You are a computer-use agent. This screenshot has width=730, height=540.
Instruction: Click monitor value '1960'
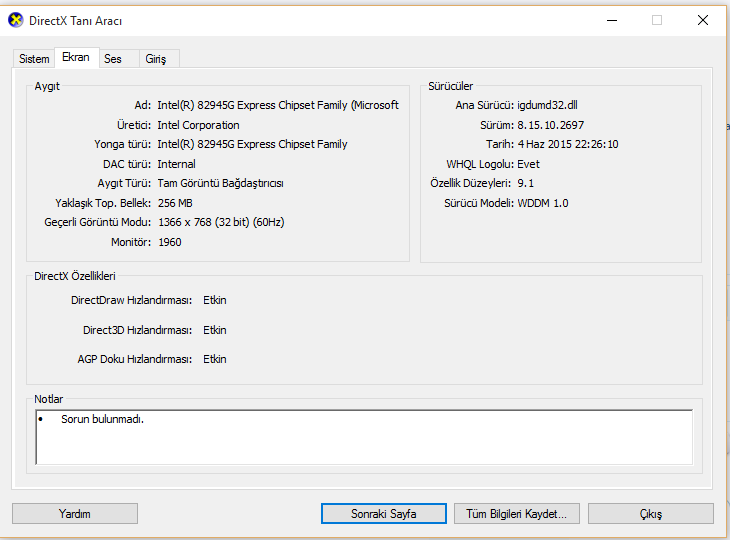[x=169, y=242]
